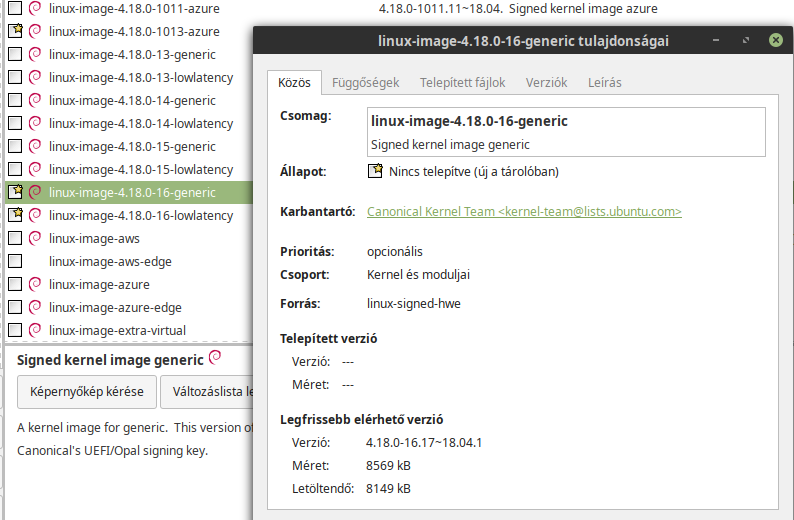Click the new-package status icon next to Állapot
Image resolution: width=794 pixels, height=520 pixels.
pyautogui.click(x=375, y=171)
